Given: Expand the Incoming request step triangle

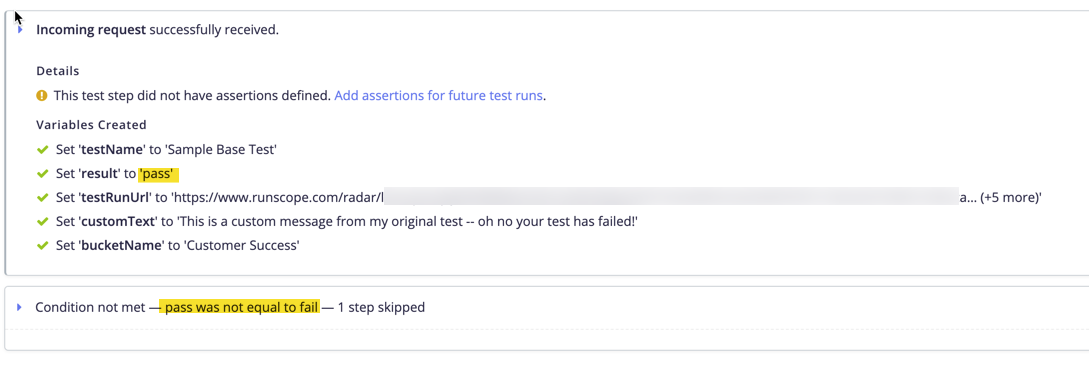Looking at the screenshot, I should click(20, 30).
